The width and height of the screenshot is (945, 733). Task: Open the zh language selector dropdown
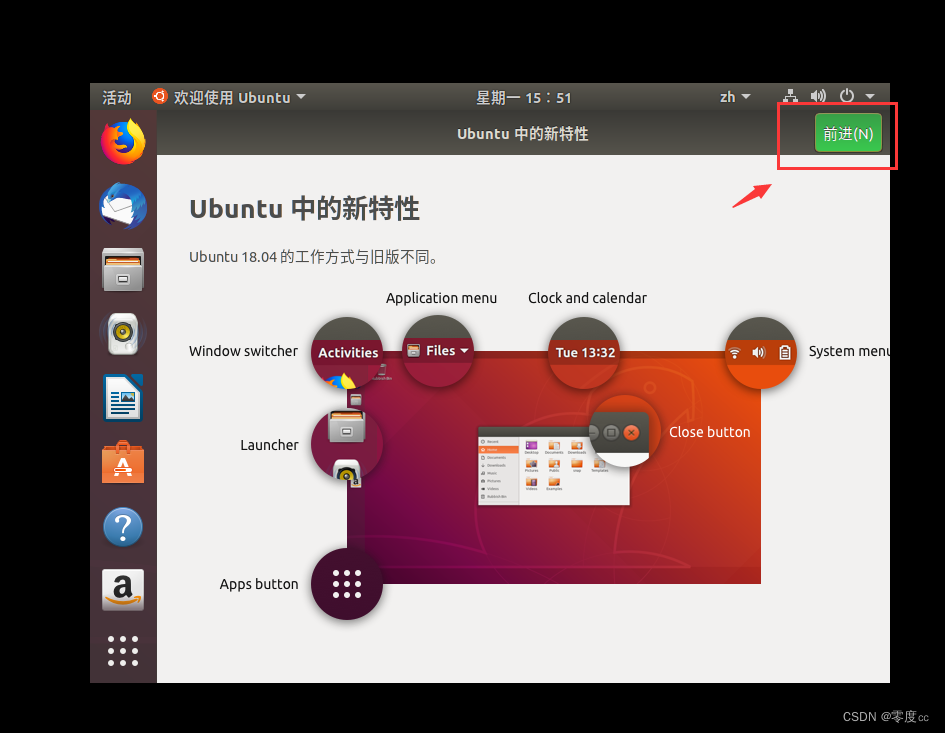(734, 96)
